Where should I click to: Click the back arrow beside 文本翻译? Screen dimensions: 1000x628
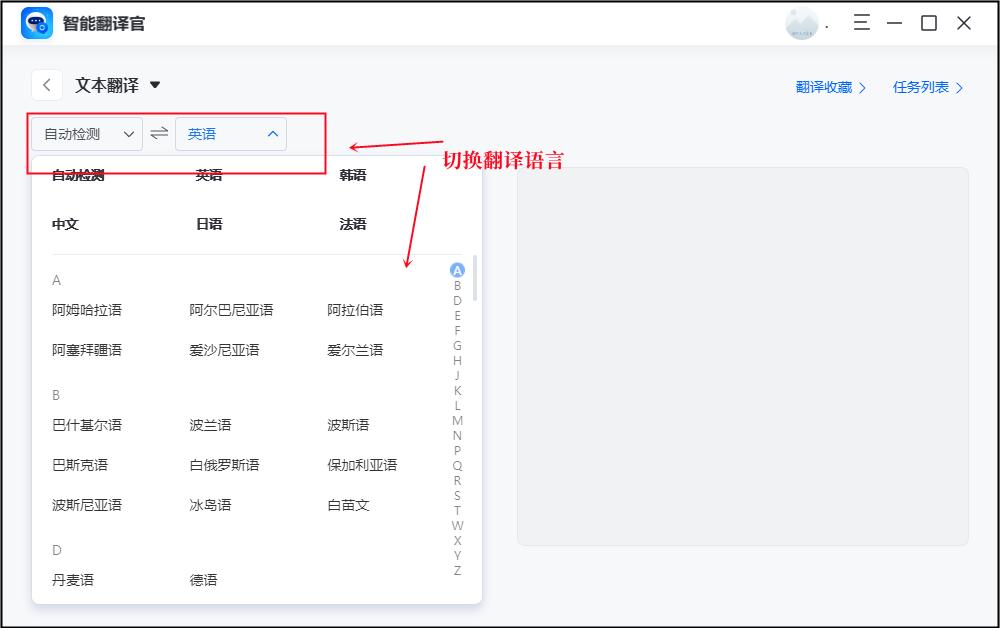tap(46, 84)
